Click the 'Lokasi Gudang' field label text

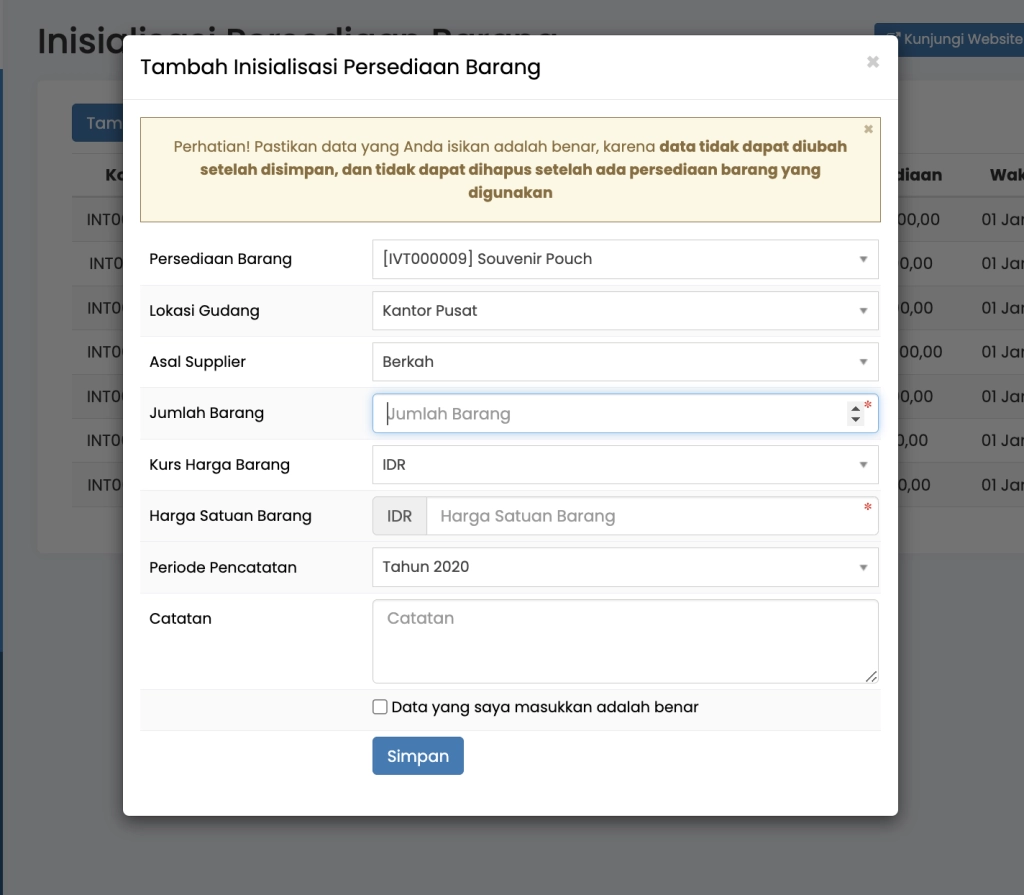pyautogui.click(x=204, y=311)
